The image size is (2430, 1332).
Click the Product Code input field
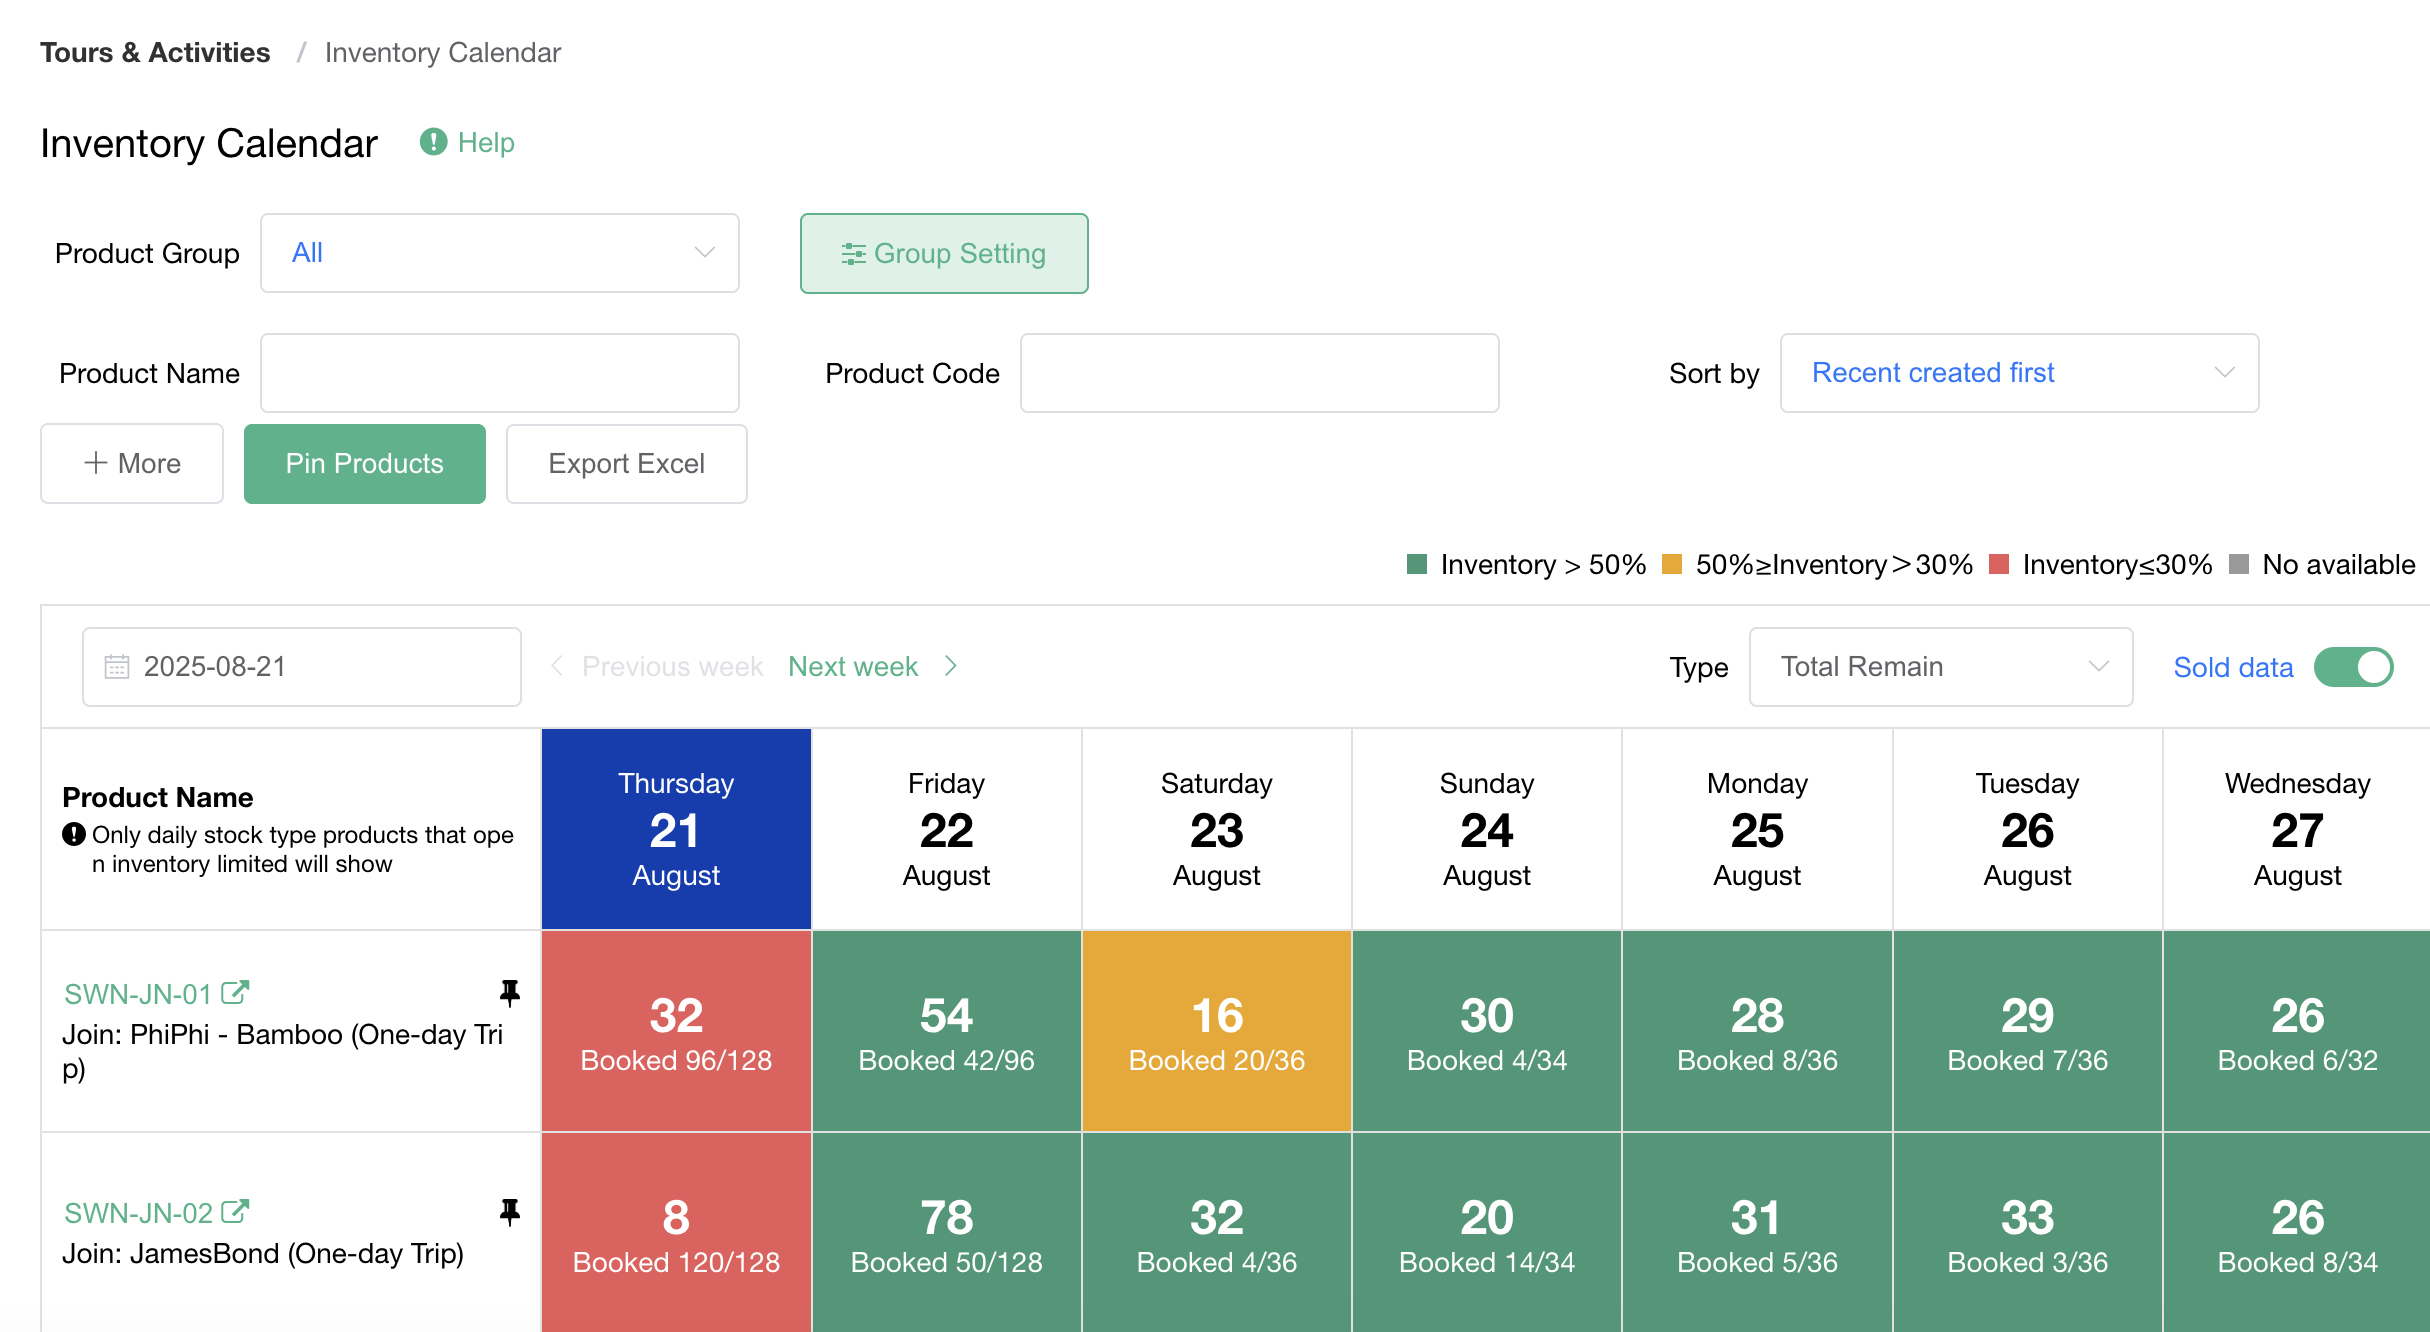(x=1258, y=373)
